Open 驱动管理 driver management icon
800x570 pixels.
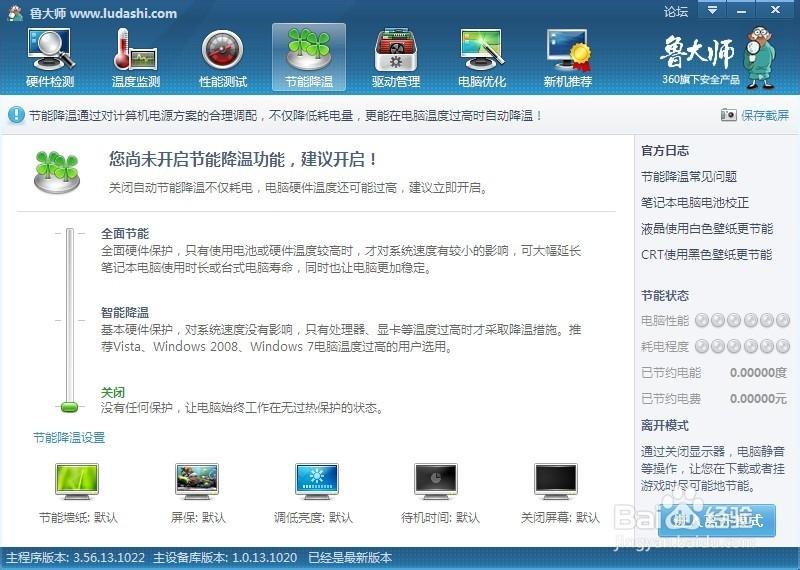tap(395, 49)
